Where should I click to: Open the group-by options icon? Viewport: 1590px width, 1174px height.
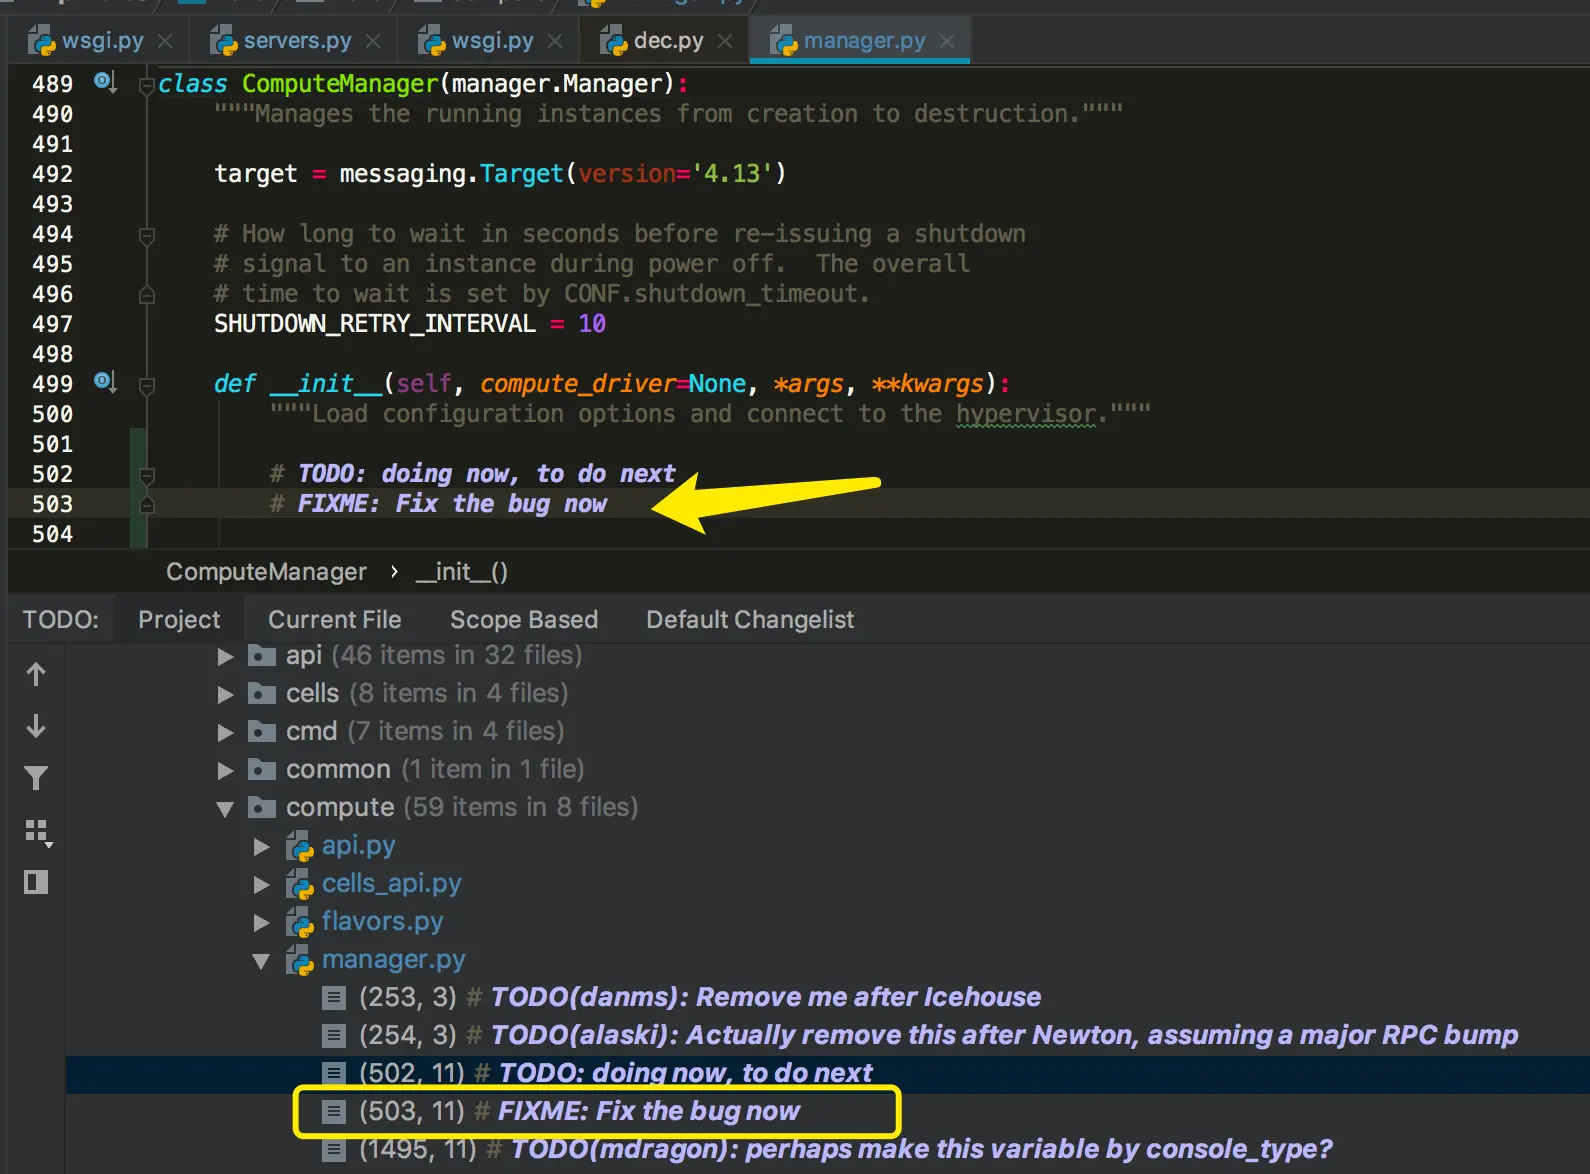point(38,832)
